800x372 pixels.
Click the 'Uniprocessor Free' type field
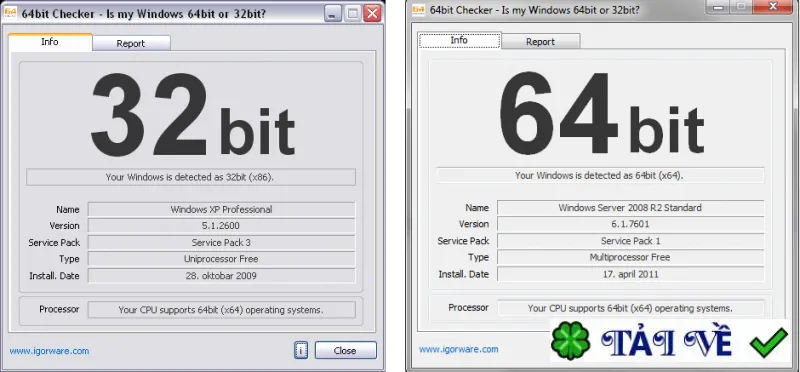[x=221, y=259]
